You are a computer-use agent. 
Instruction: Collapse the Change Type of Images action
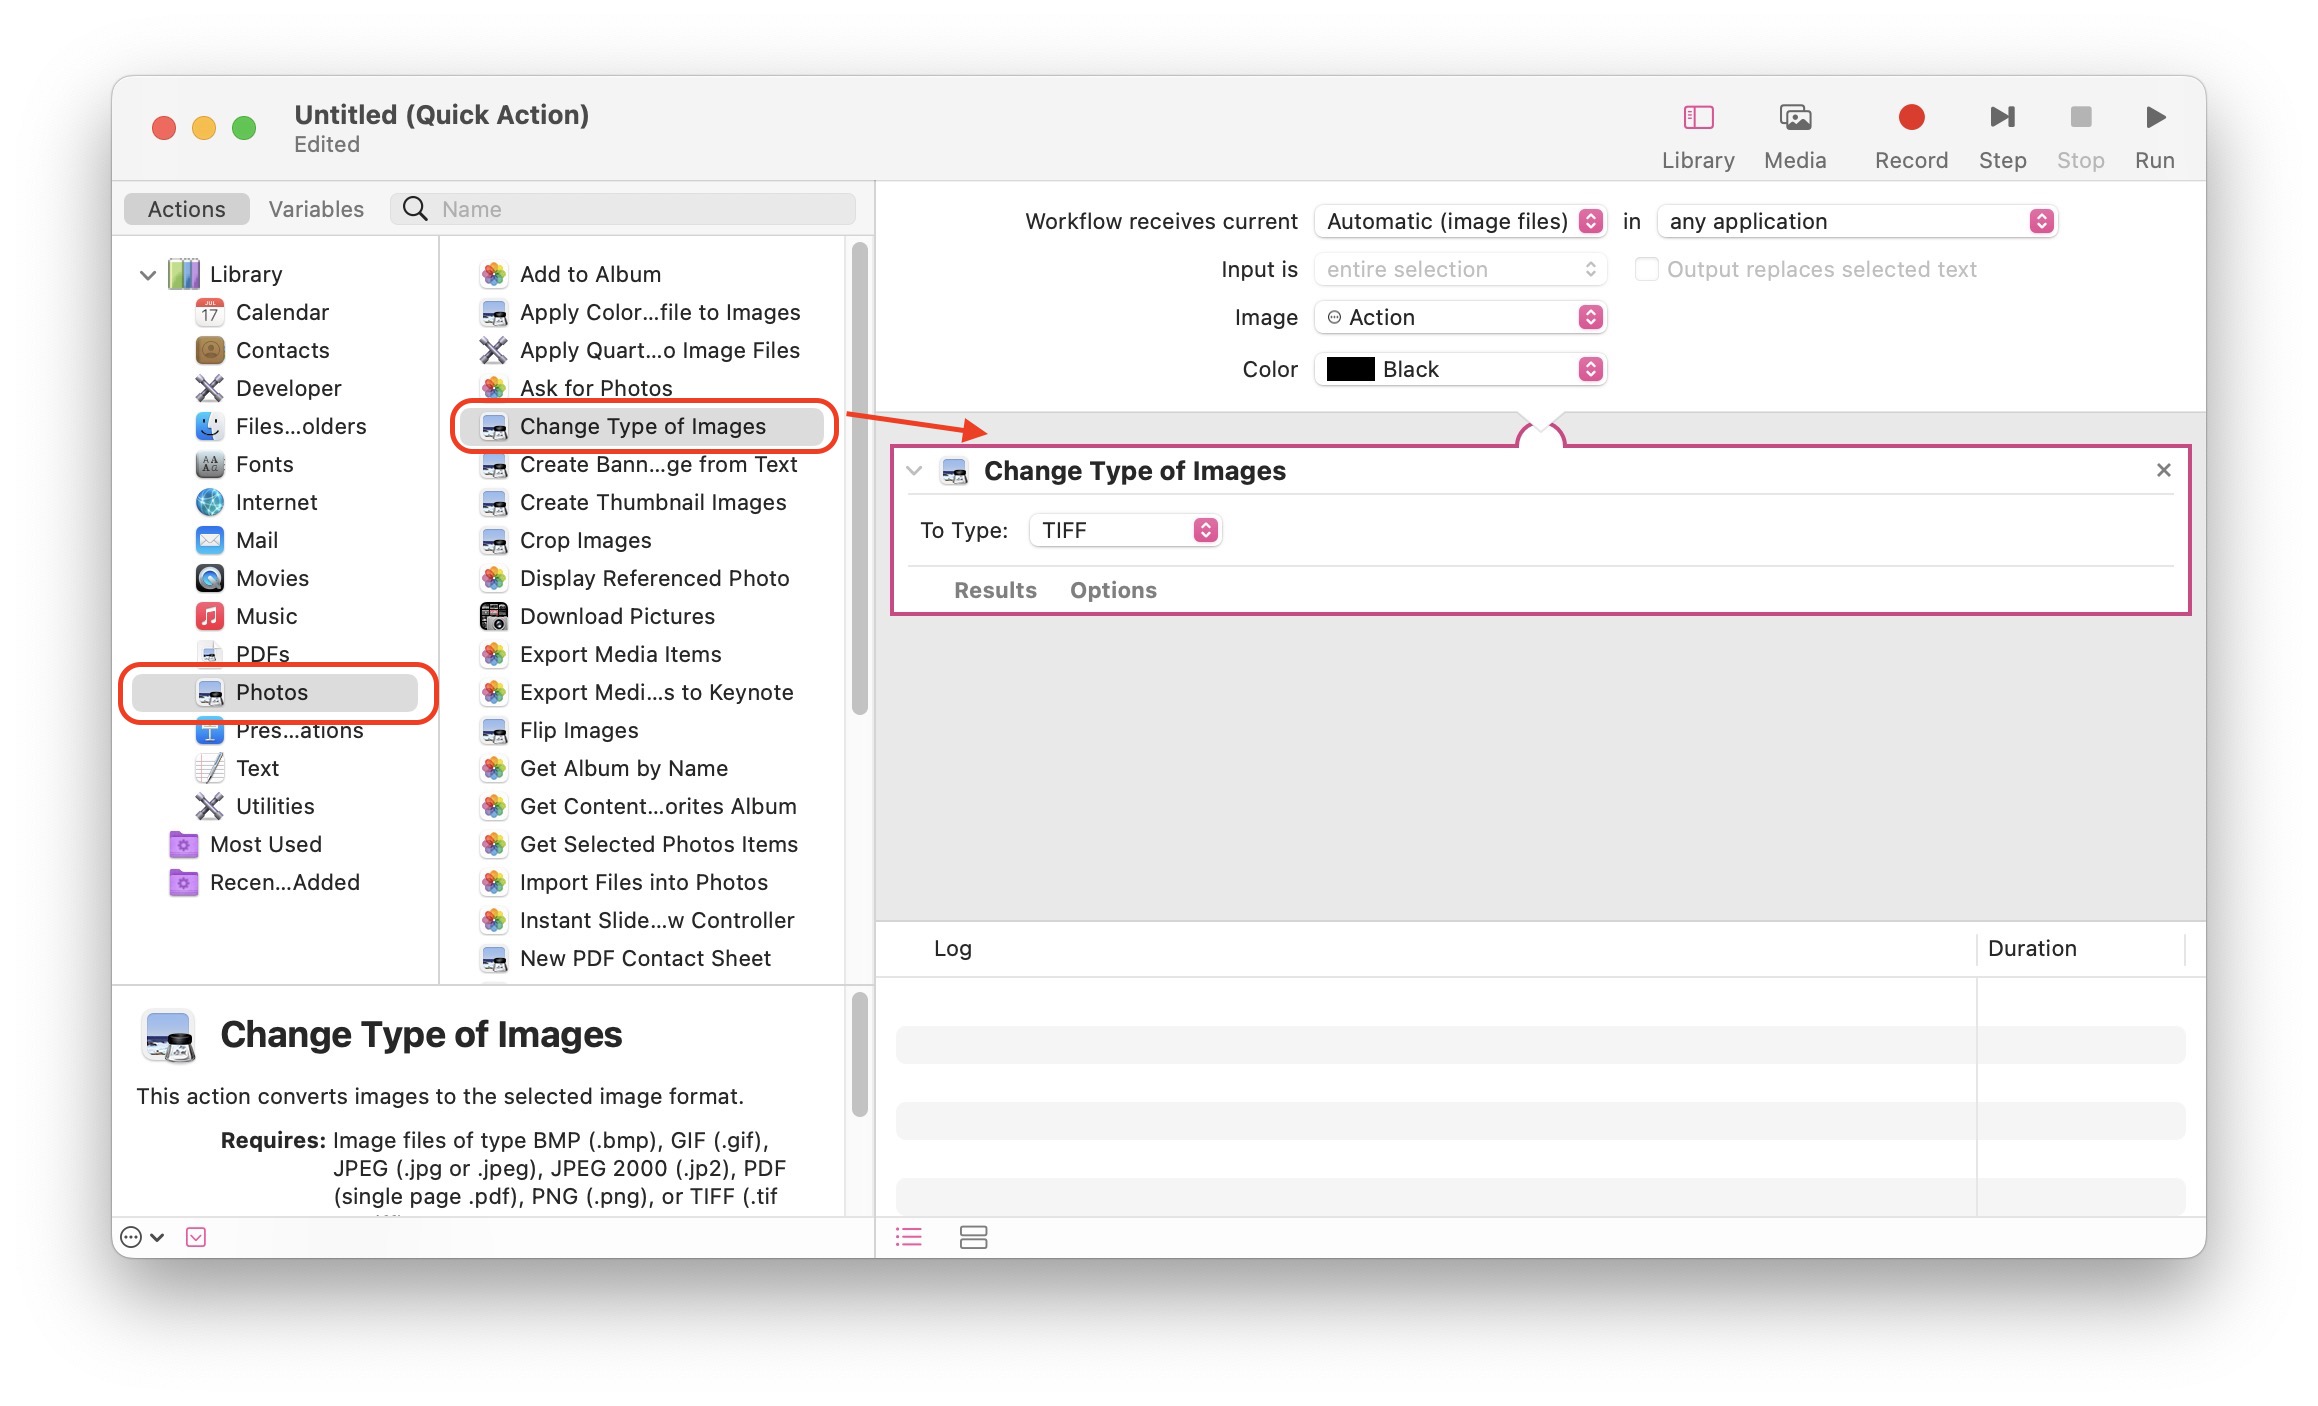(x=914, y=471)
